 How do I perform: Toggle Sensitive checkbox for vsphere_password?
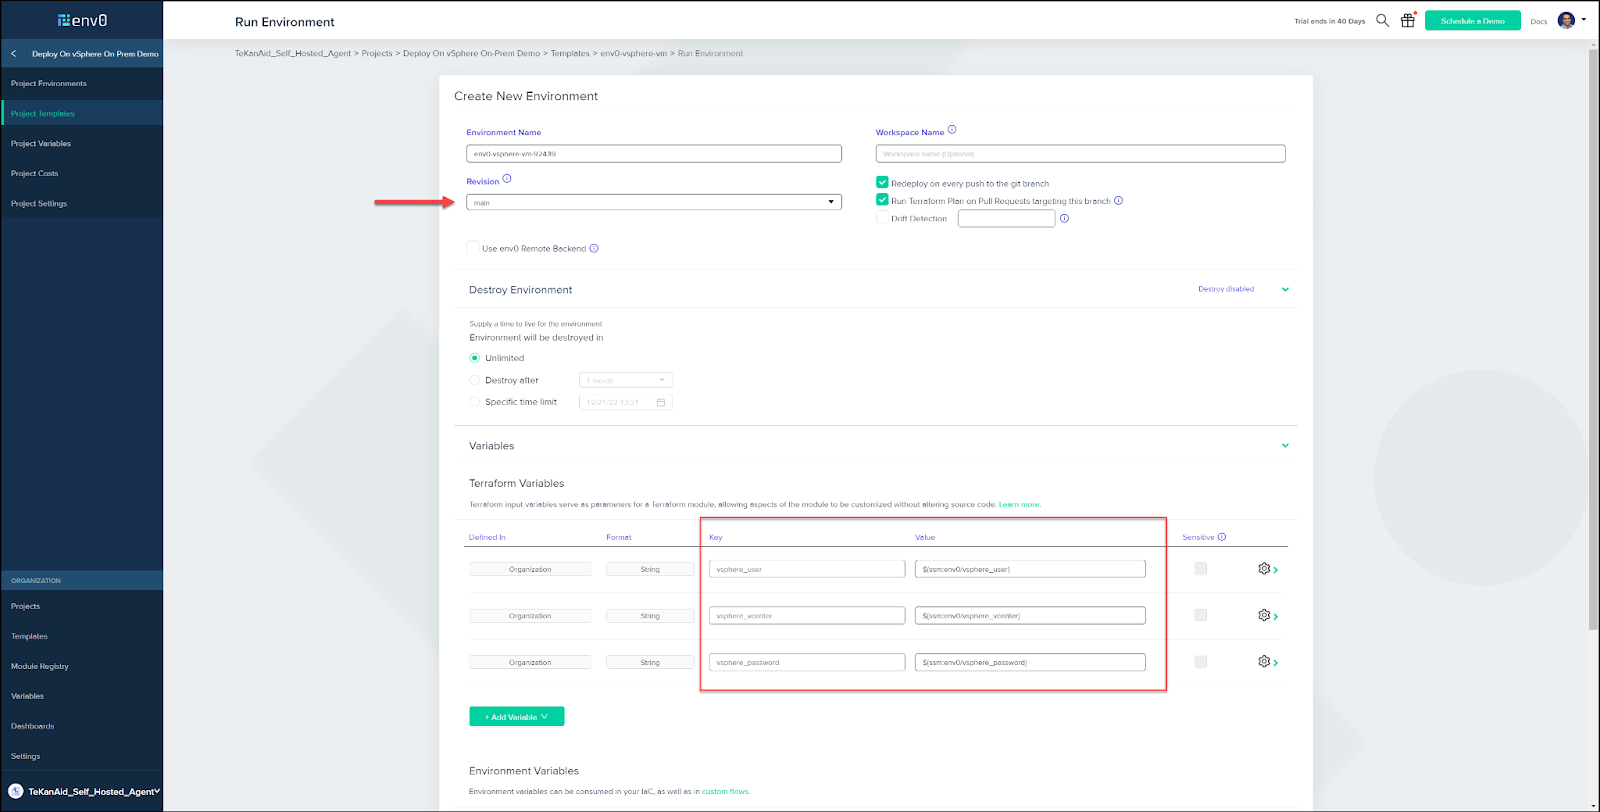pyautogui.click(x=1201, y=662)
